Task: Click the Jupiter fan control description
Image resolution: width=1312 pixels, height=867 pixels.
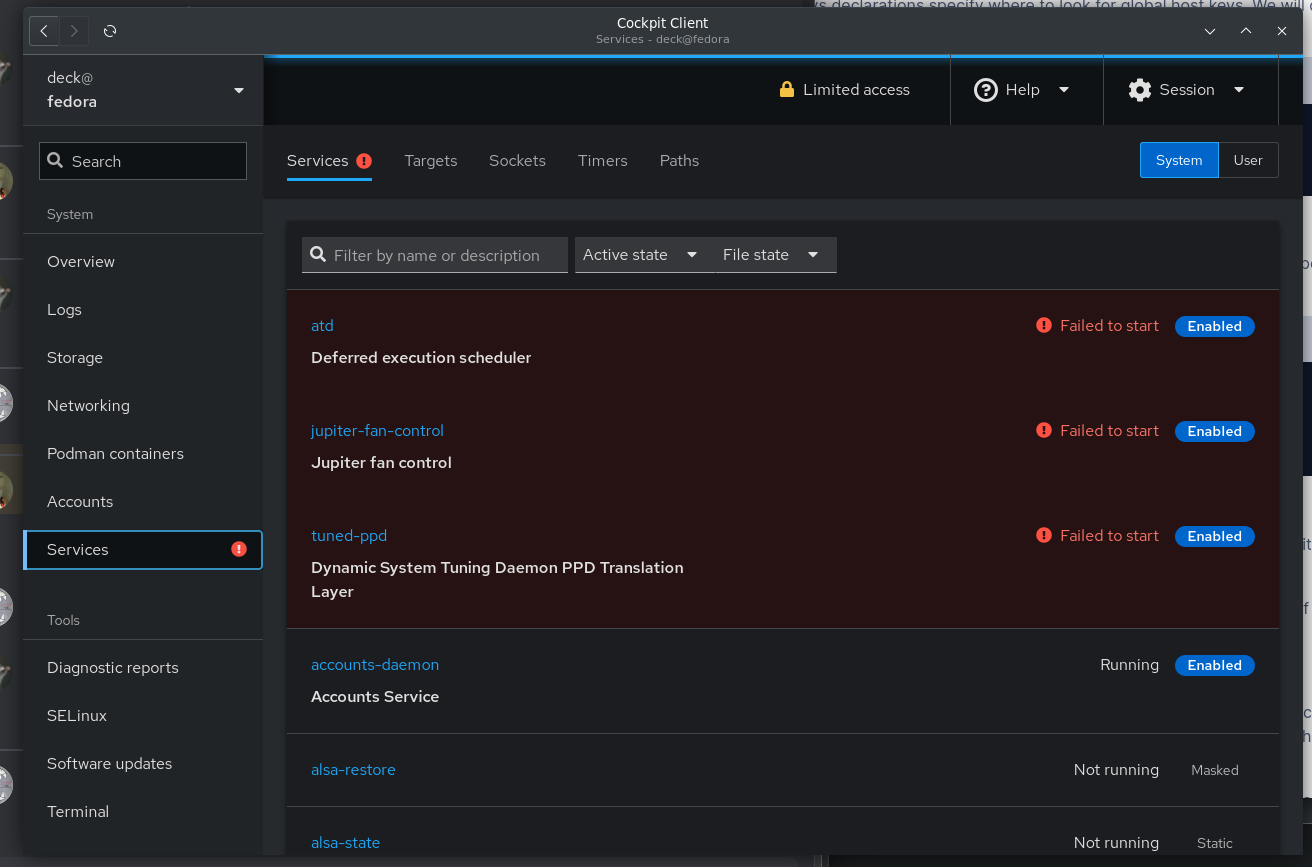Action: 381,463
